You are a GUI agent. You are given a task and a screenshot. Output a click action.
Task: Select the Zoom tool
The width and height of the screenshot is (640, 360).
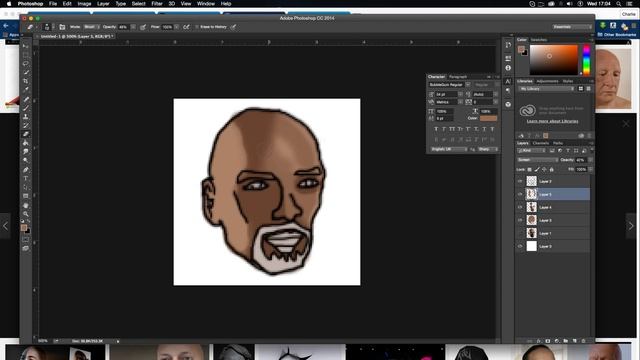pyautogui.click(x=26, y=214)
